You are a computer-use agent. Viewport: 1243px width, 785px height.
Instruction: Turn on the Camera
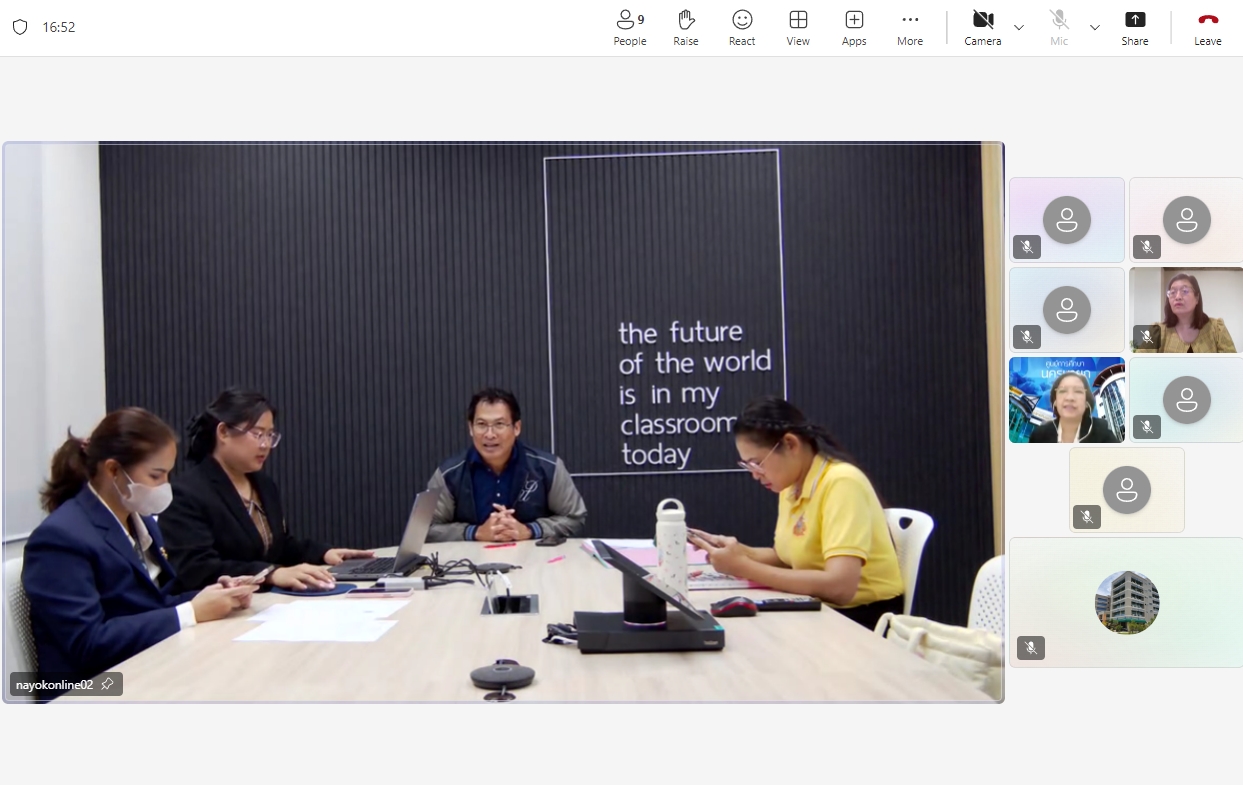click(982, 28)
